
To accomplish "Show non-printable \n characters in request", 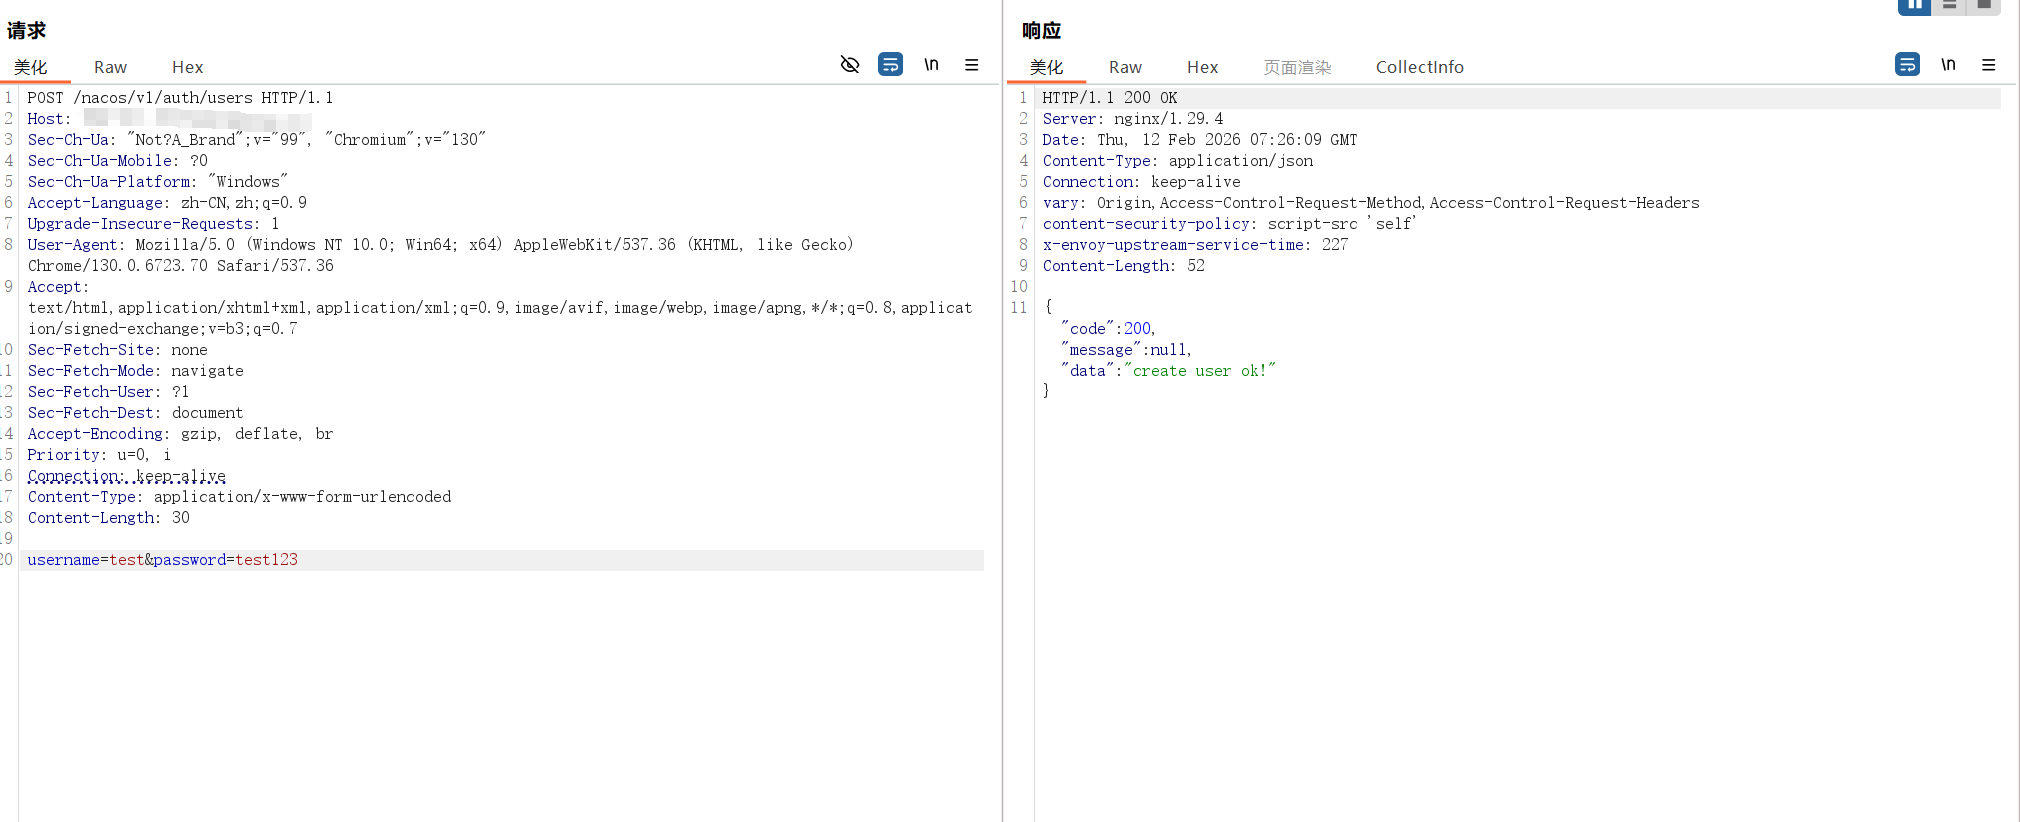I will click(x=931, y=65).
